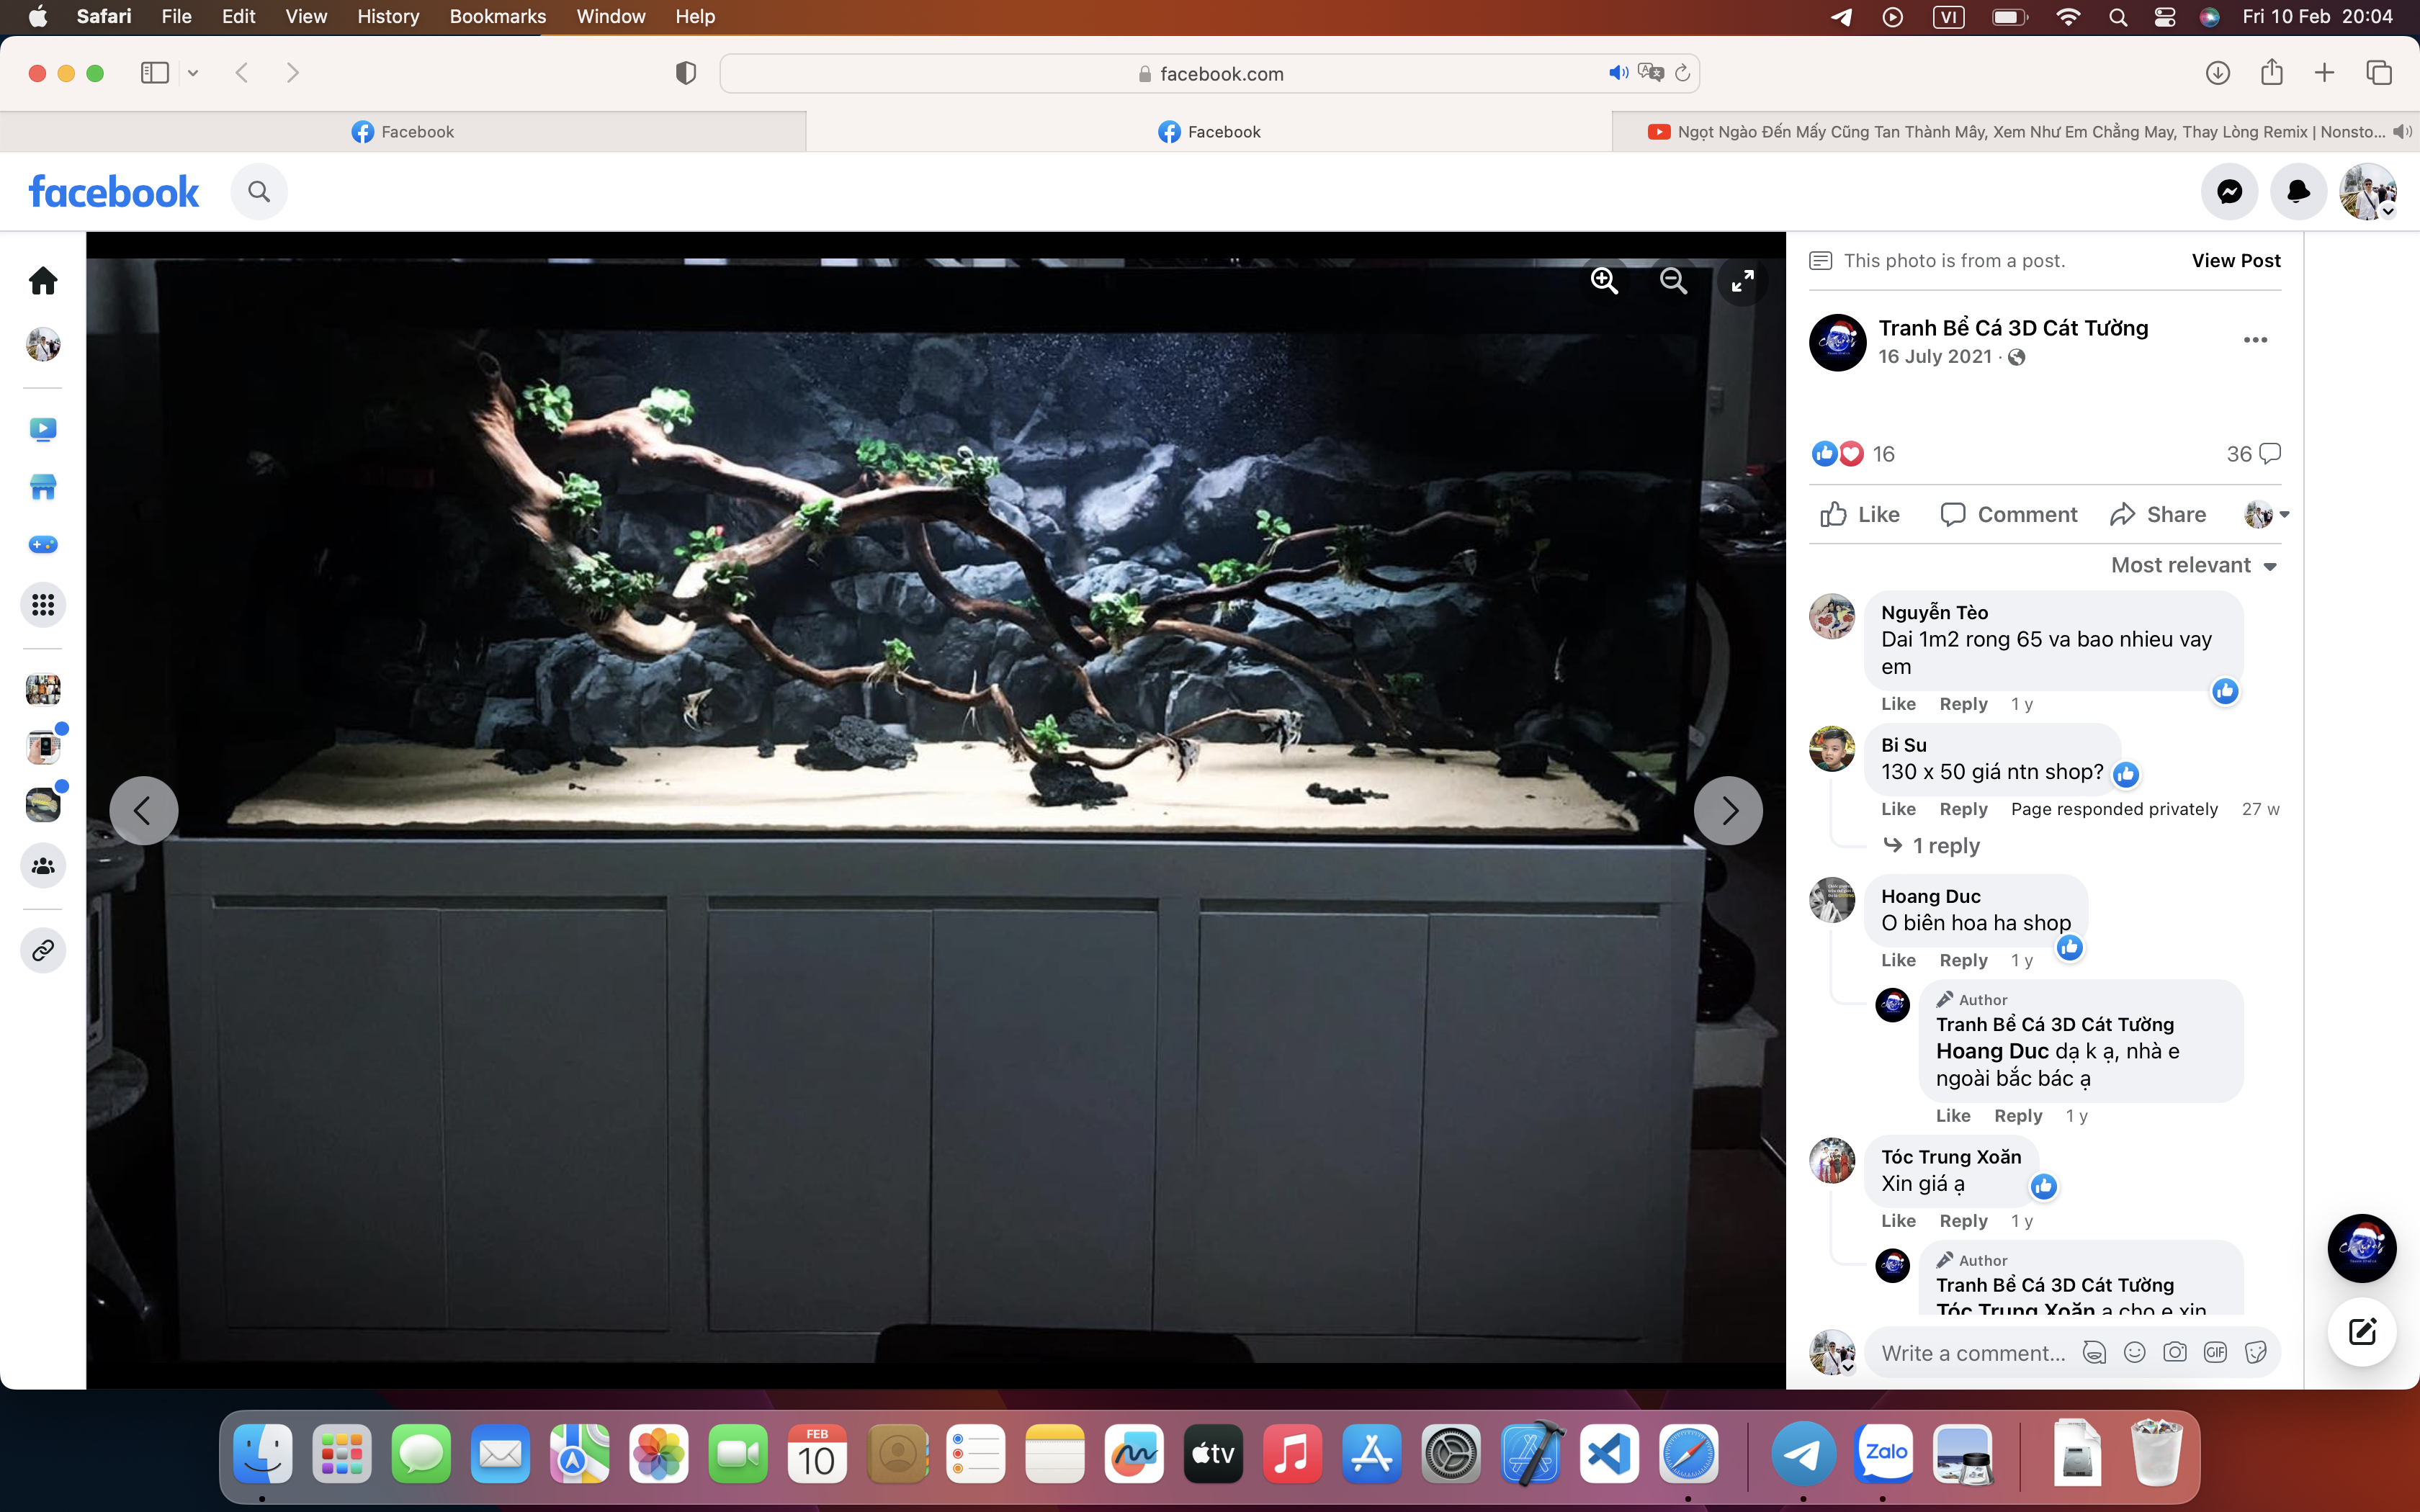Mute the YouTube tab's audio icon
The image size is (2420, 1512).
[2402, 132]
